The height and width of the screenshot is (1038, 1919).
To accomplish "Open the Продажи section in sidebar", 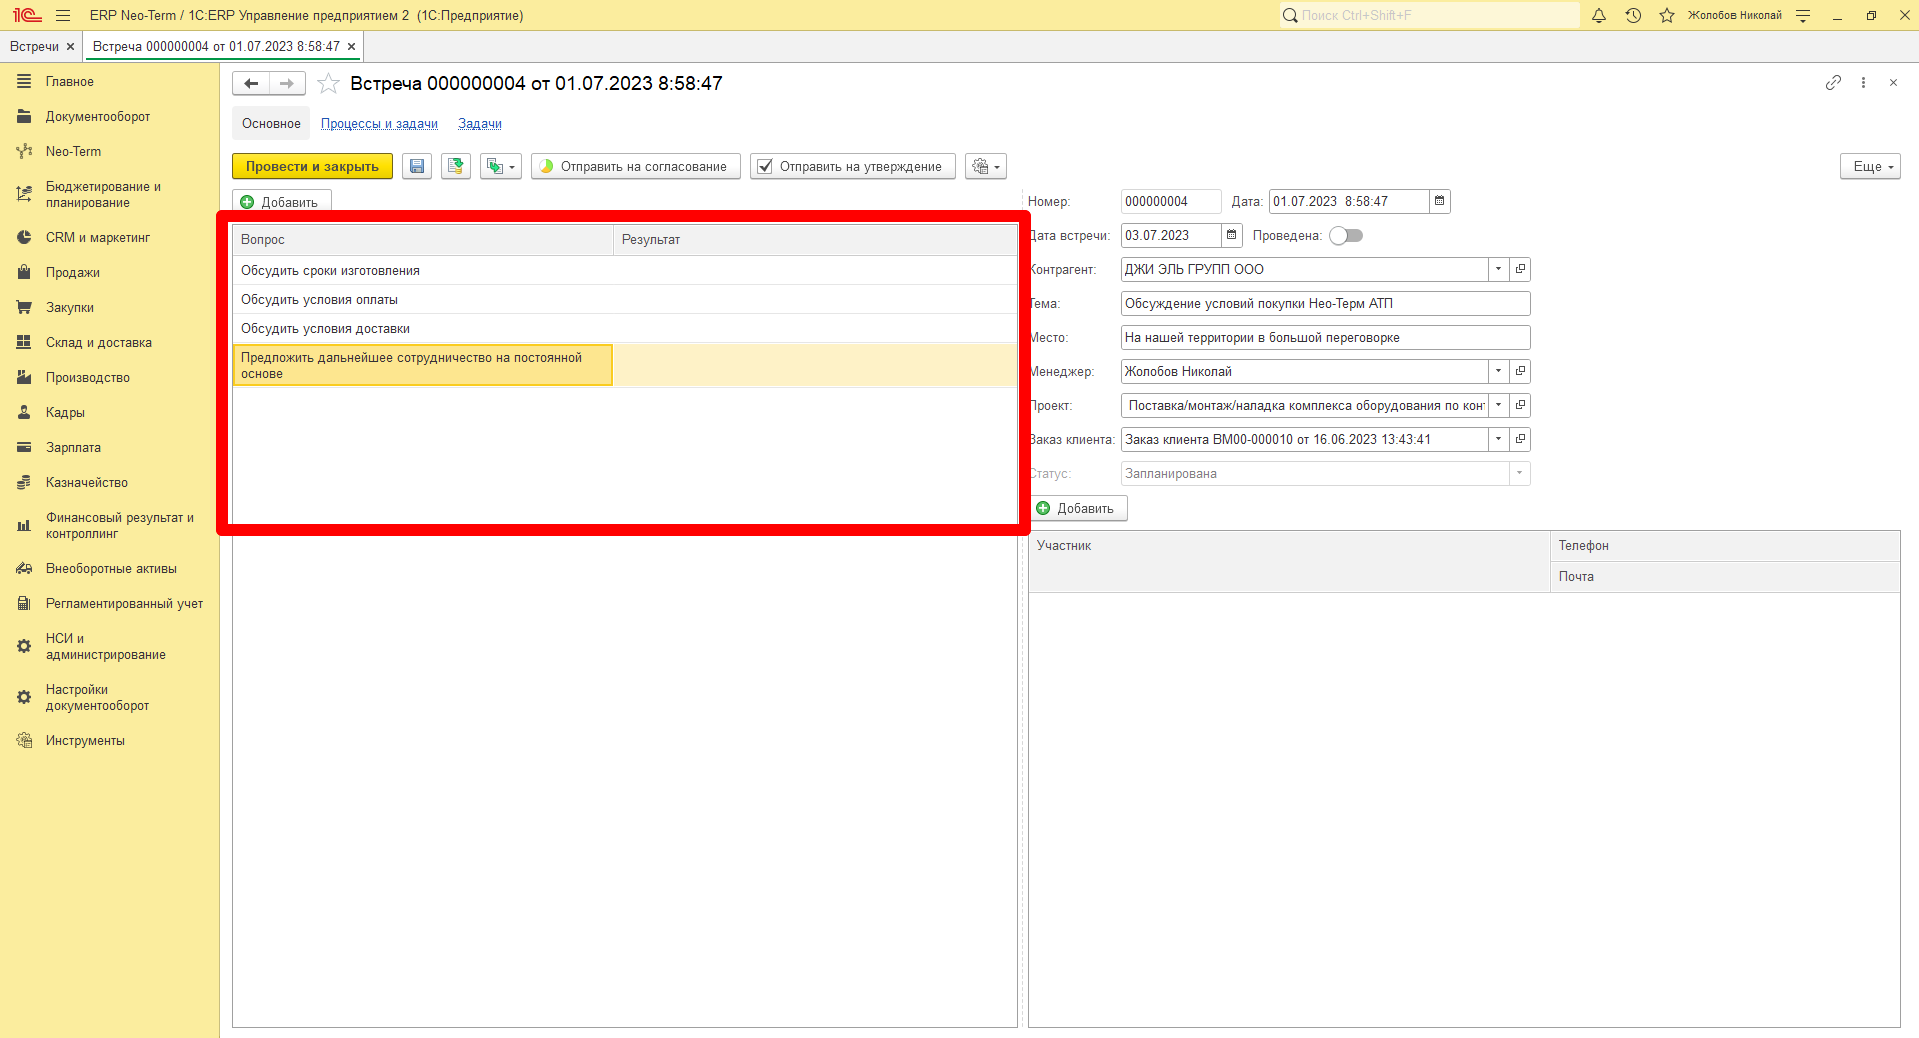I will click(x=73, y=272).
